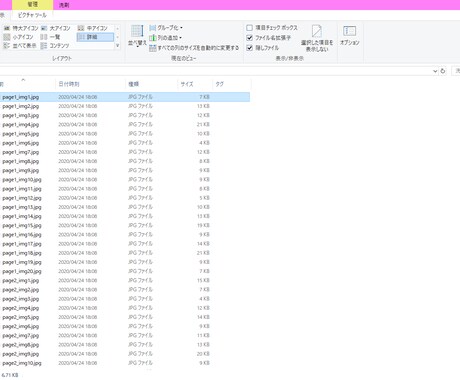The image size is (460, 380).
Task: Toggle the 隠しファイル checkbox
Action: pos(249,48)
